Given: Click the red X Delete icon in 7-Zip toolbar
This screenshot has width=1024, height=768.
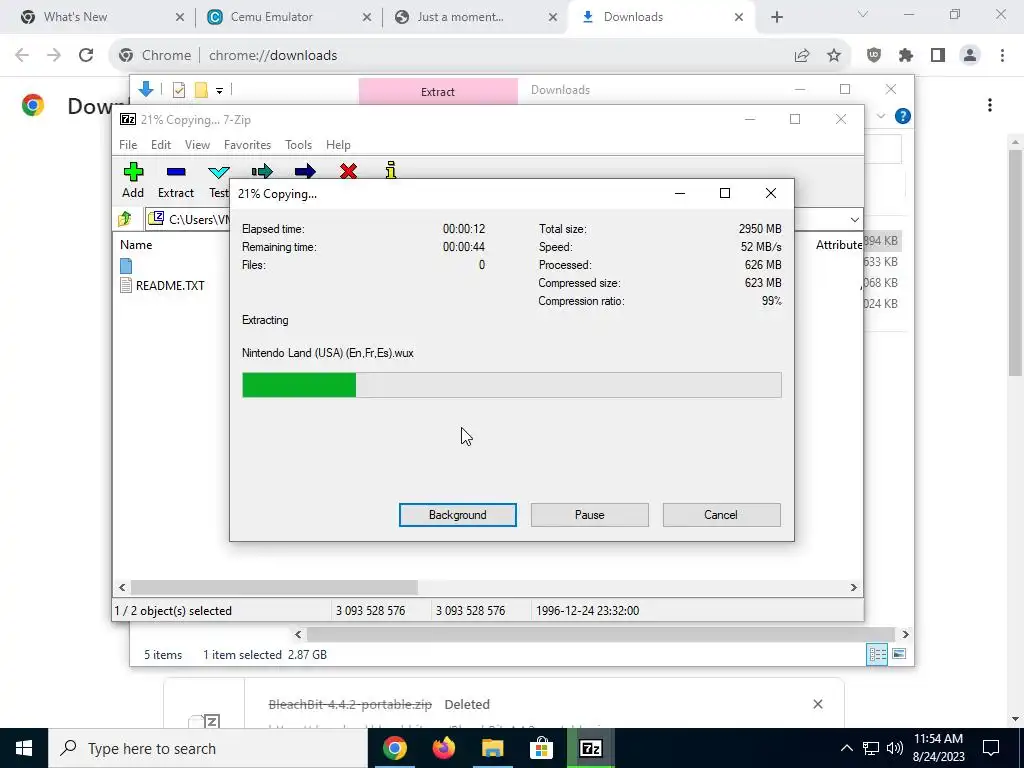Looking at the screenshot, I should click(x=349, y=171).
